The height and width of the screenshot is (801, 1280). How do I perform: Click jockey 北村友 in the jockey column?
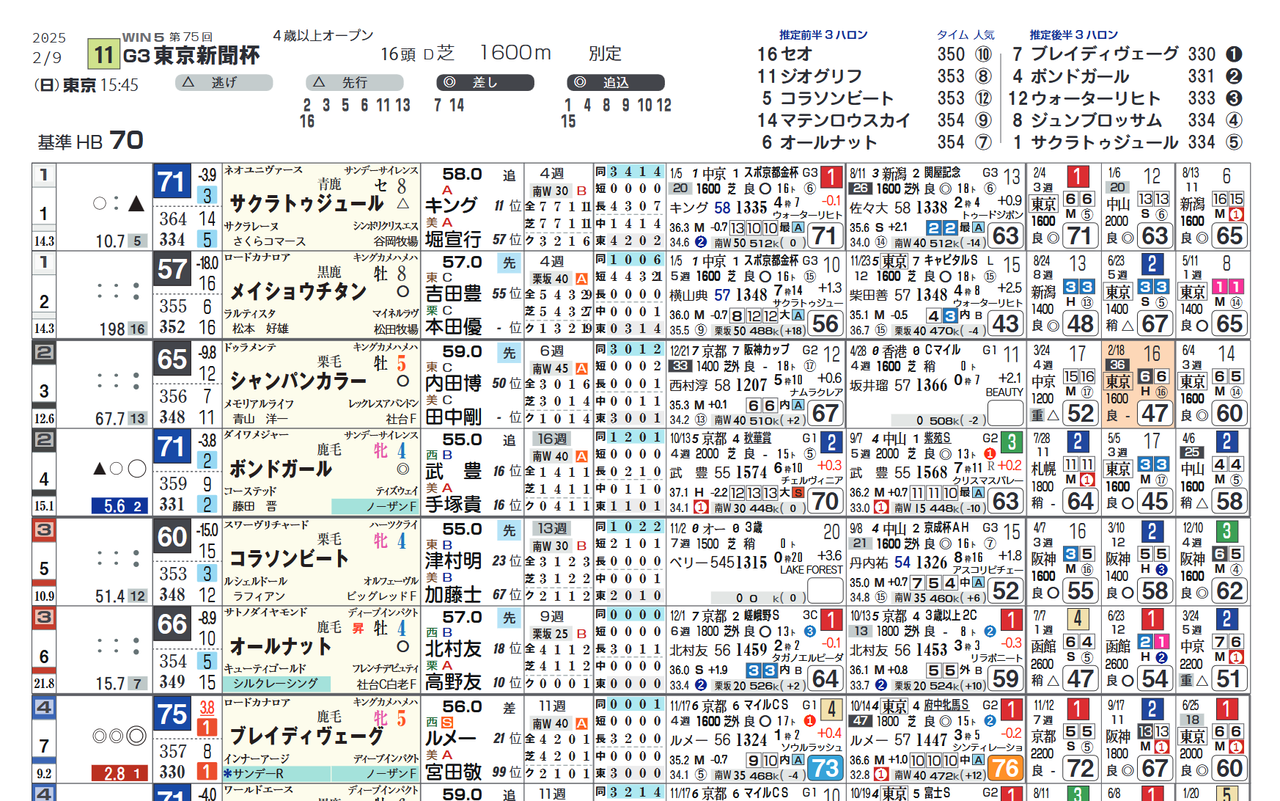(453, 649)
